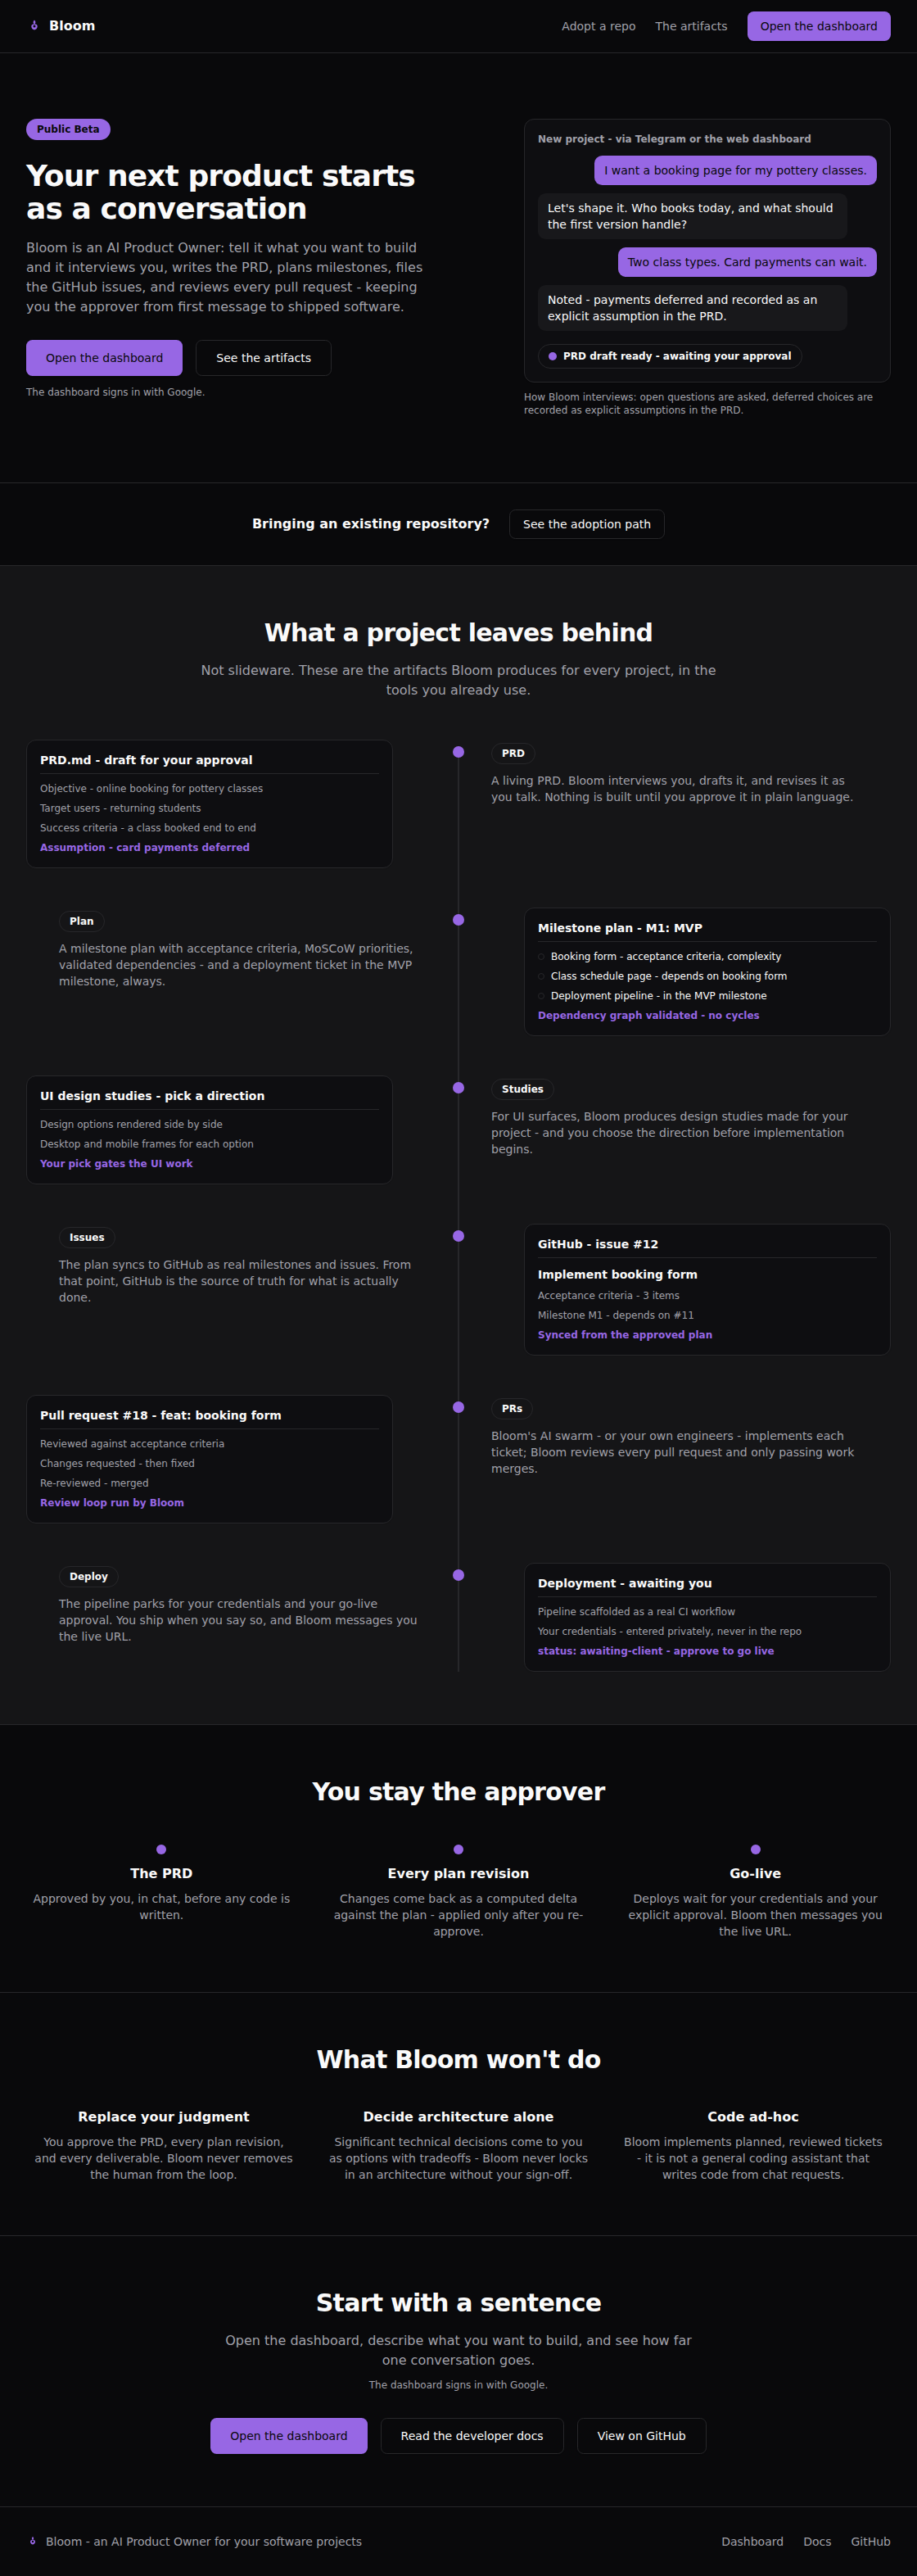
Task: Click the purple dot above The PRD
Action: coord(161,1849)
